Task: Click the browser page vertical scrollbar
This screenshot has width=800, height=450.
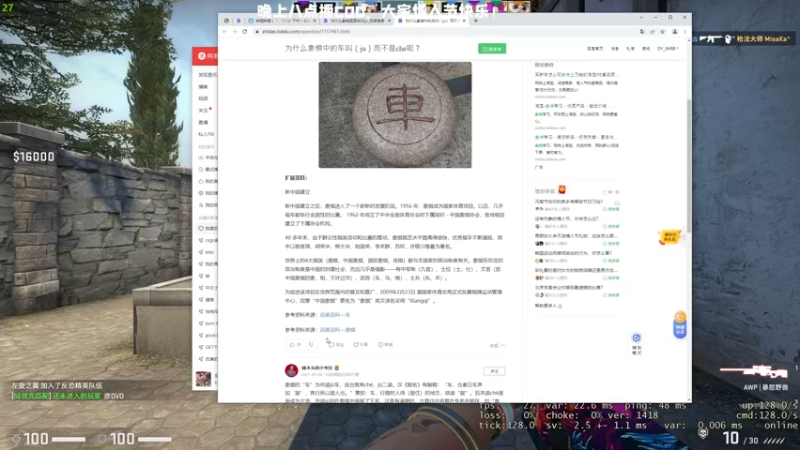Action: [x=689, y=166]
